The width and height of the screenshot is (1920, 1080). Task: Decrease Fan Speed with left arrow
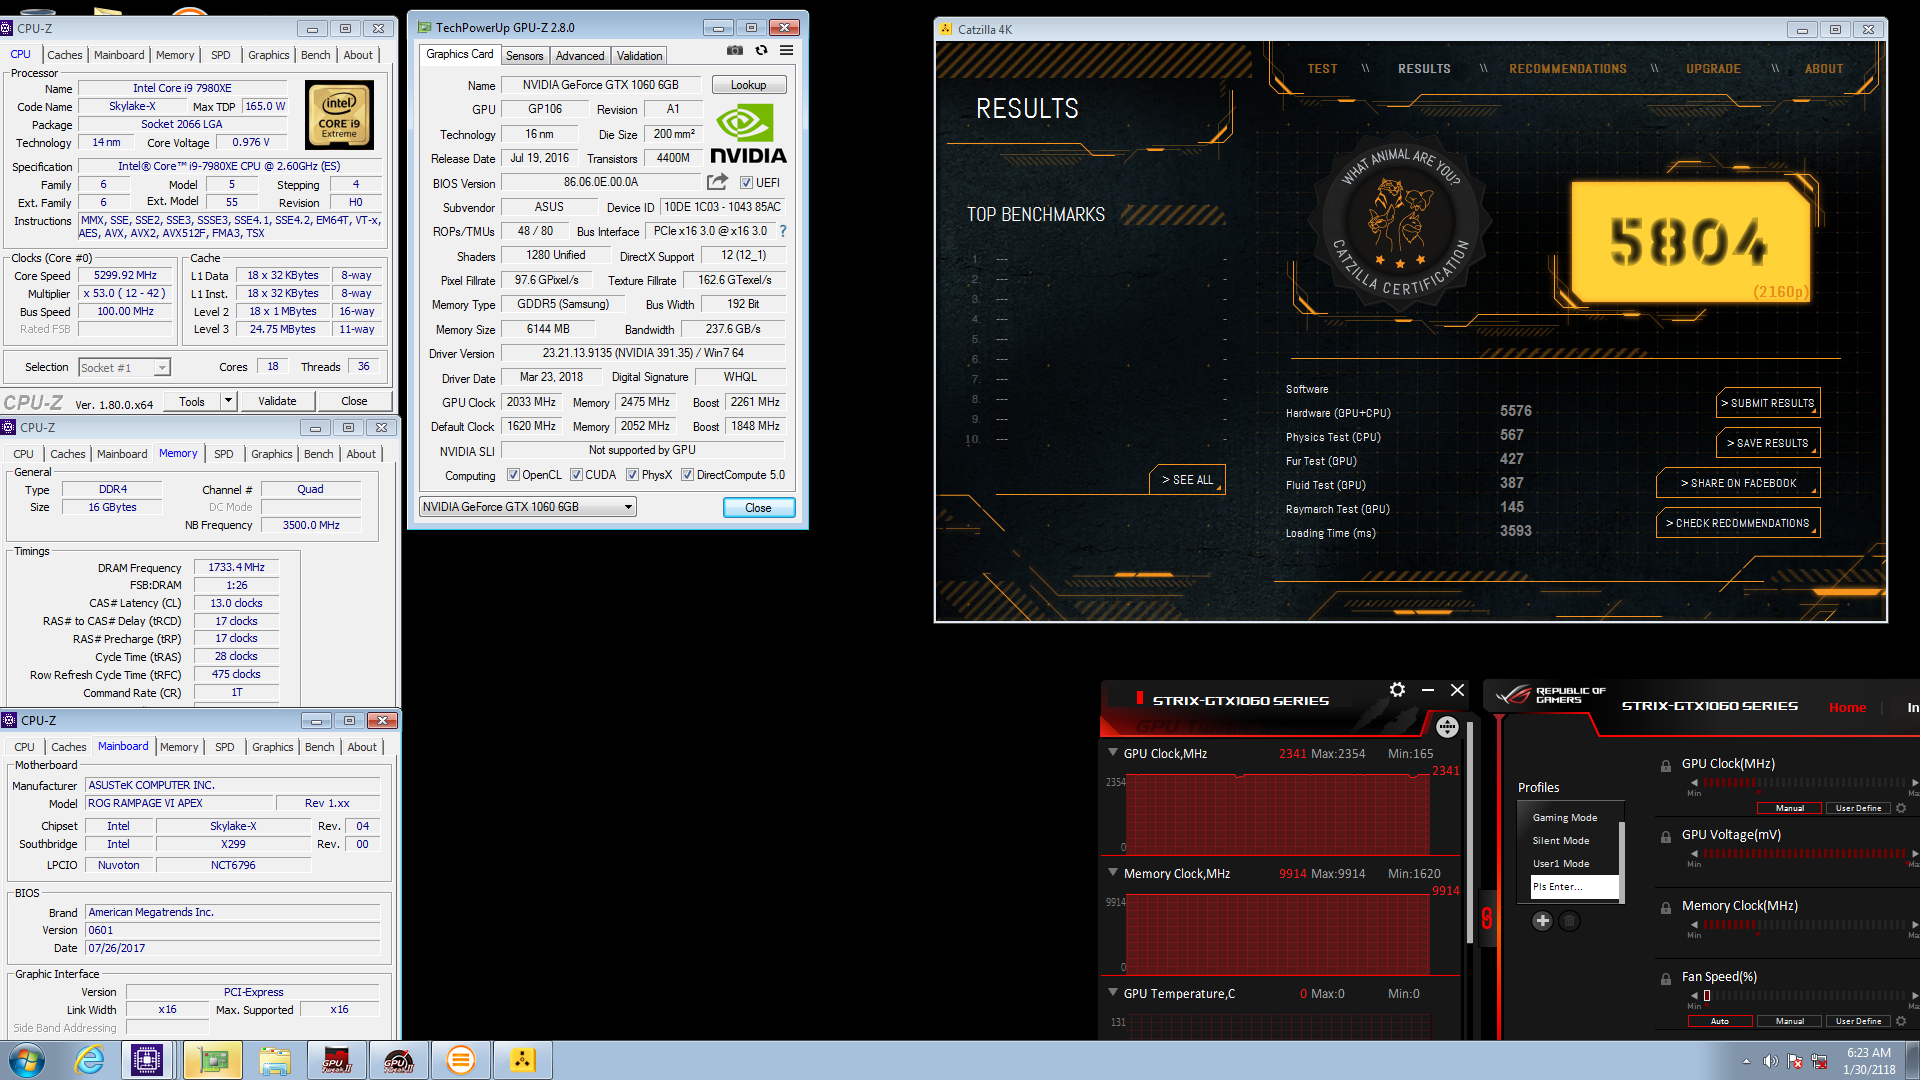(x=1694, y=996)
